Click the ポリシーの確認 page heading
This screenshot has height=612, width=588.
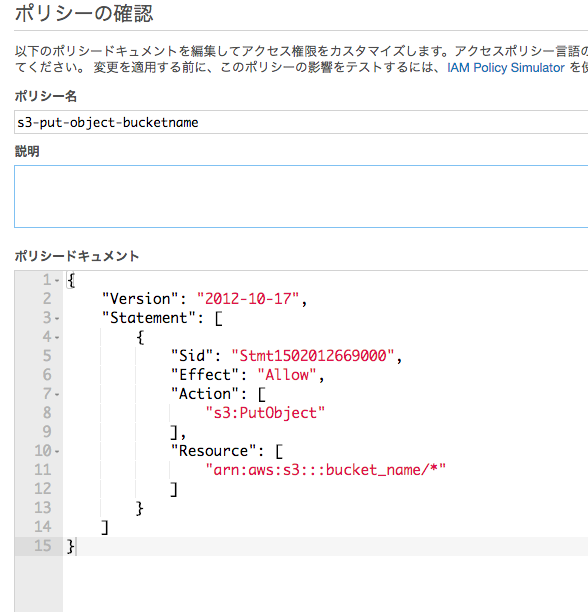click(x=84, y=13)
